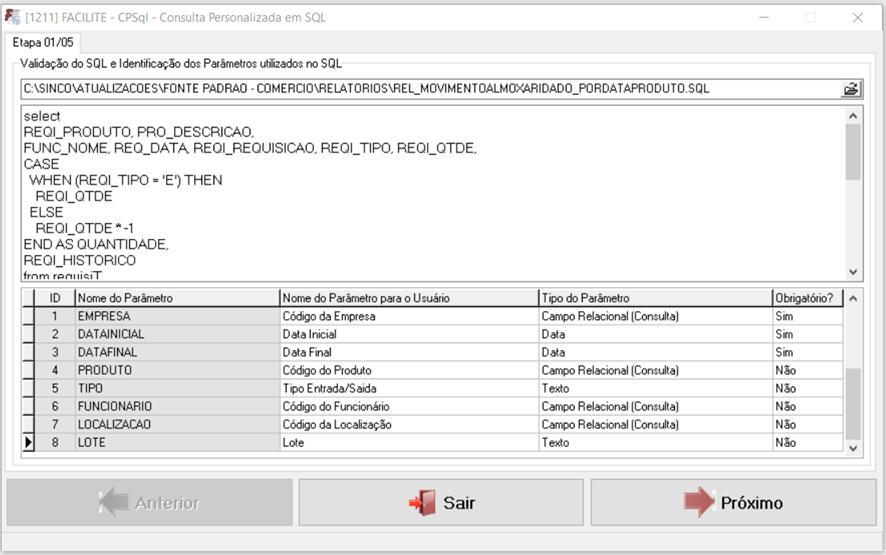886x555 pixels.
Task: Click parameter type cell for EMPRESA row
Action: click(655, 316)
